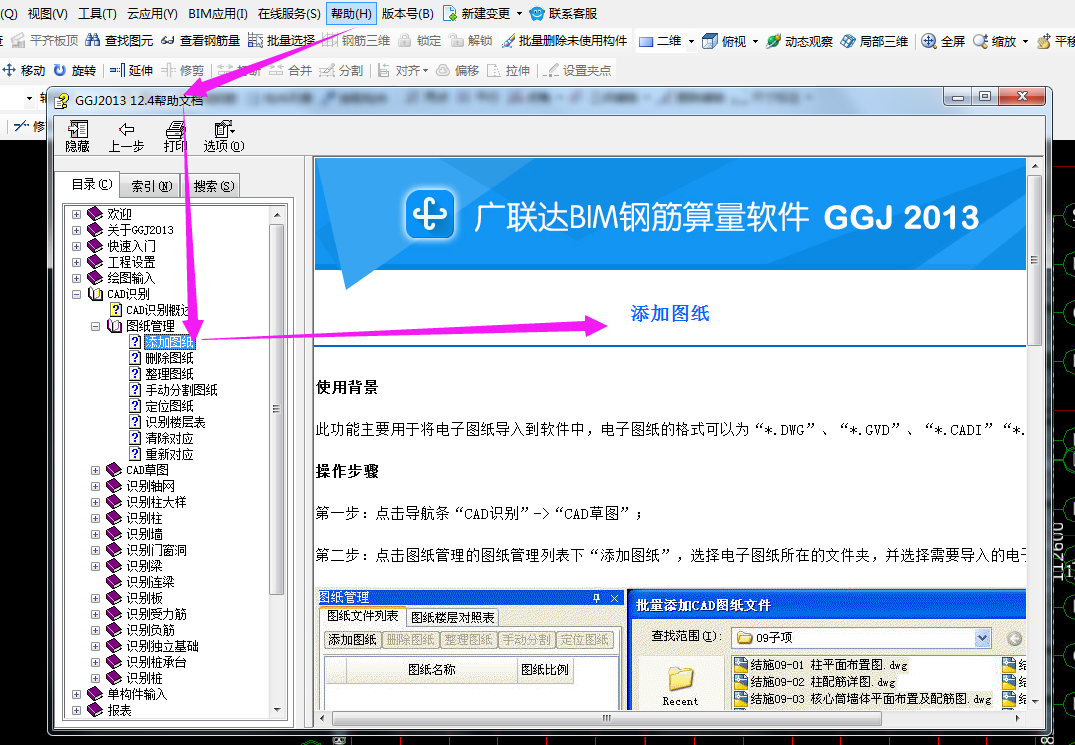Click the 上一步 back arrow icon
This screenshot has height=745, width=1075.
click(126, 129)
